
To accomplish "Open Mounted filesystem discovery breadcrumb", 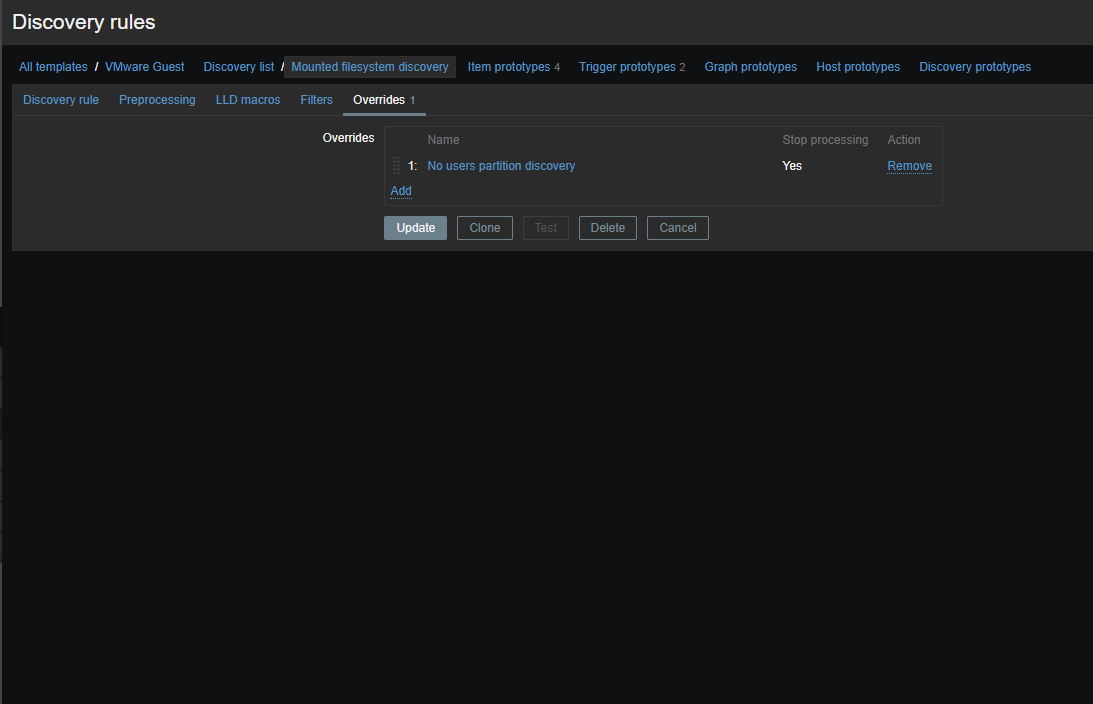I will (369, 67).
